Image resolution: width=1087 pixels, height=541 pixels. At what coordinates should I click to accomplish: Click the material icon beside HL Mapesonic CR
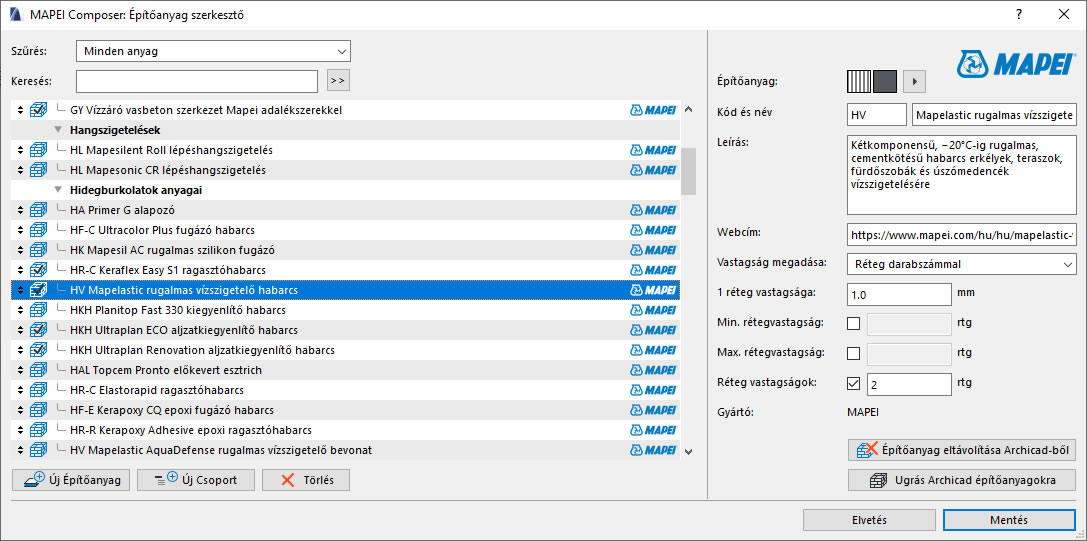coord(39,170)
